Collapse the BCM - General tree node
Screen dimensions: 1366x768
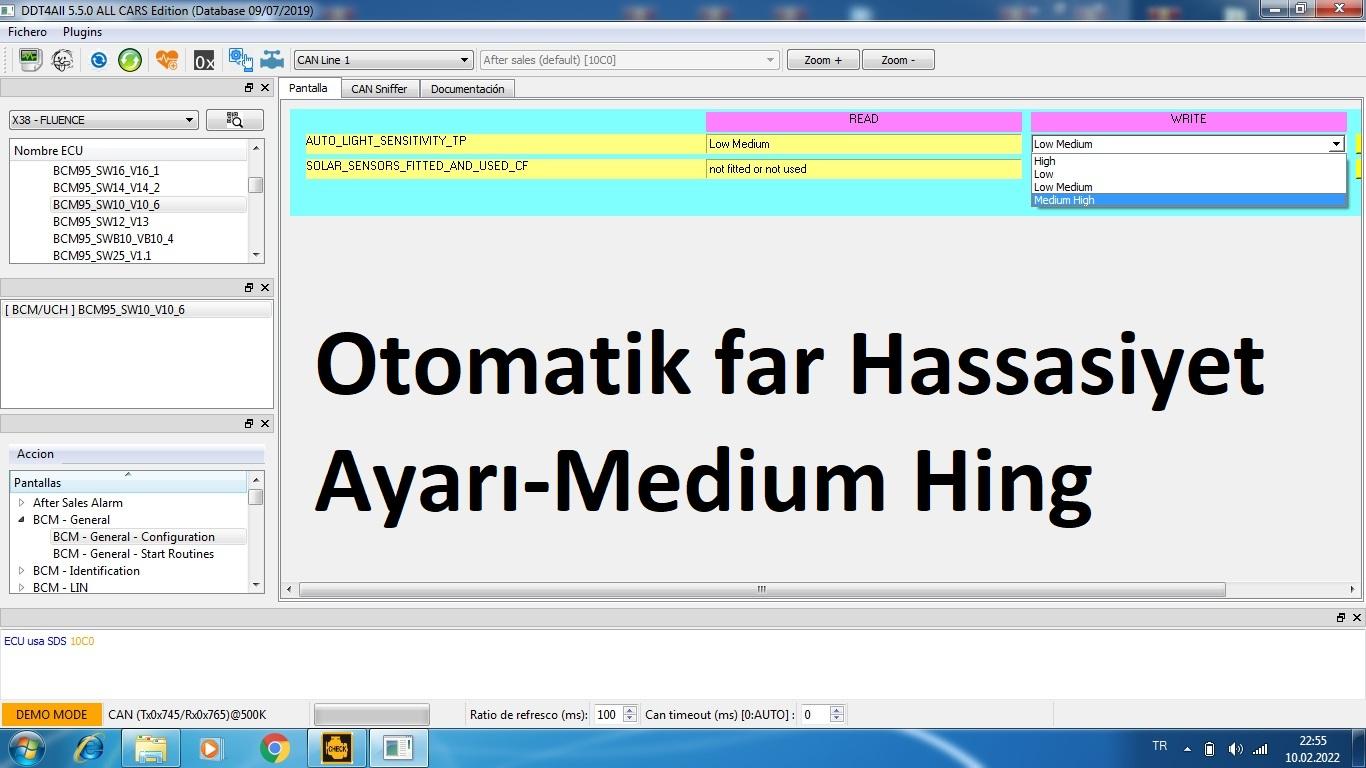click(22, 520)
